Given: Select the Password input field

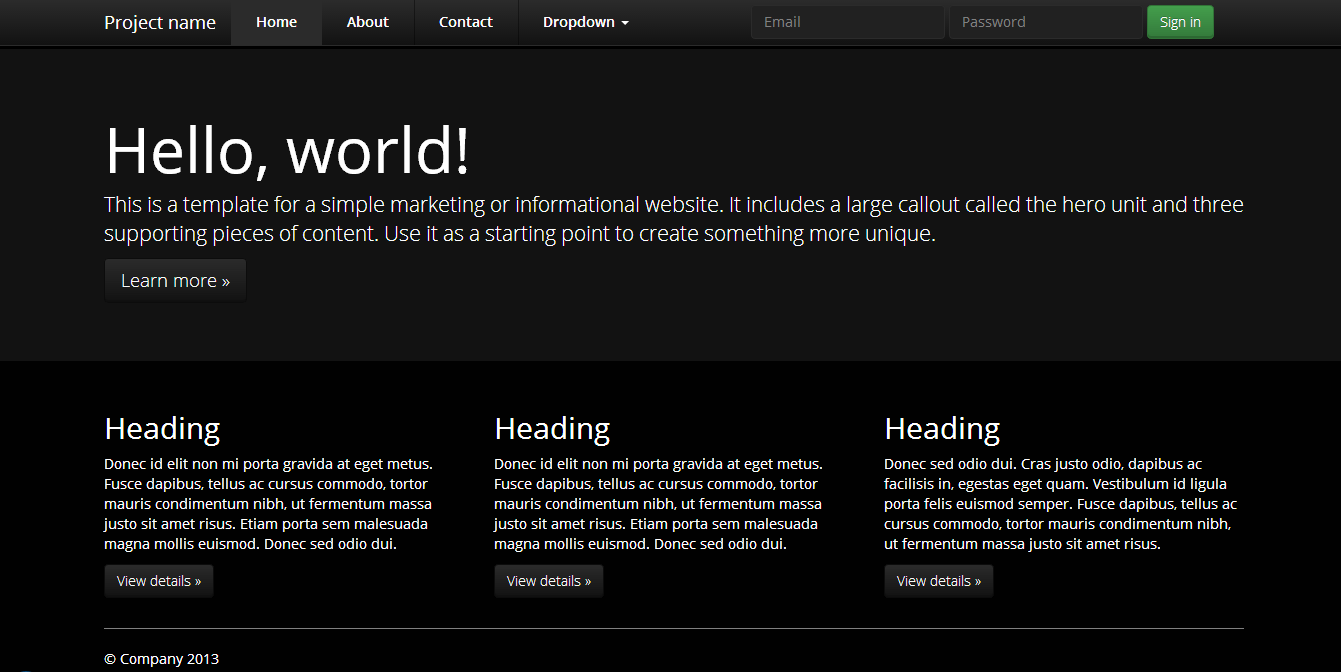Looking at the screenshot, I should tap(1046, 21).
